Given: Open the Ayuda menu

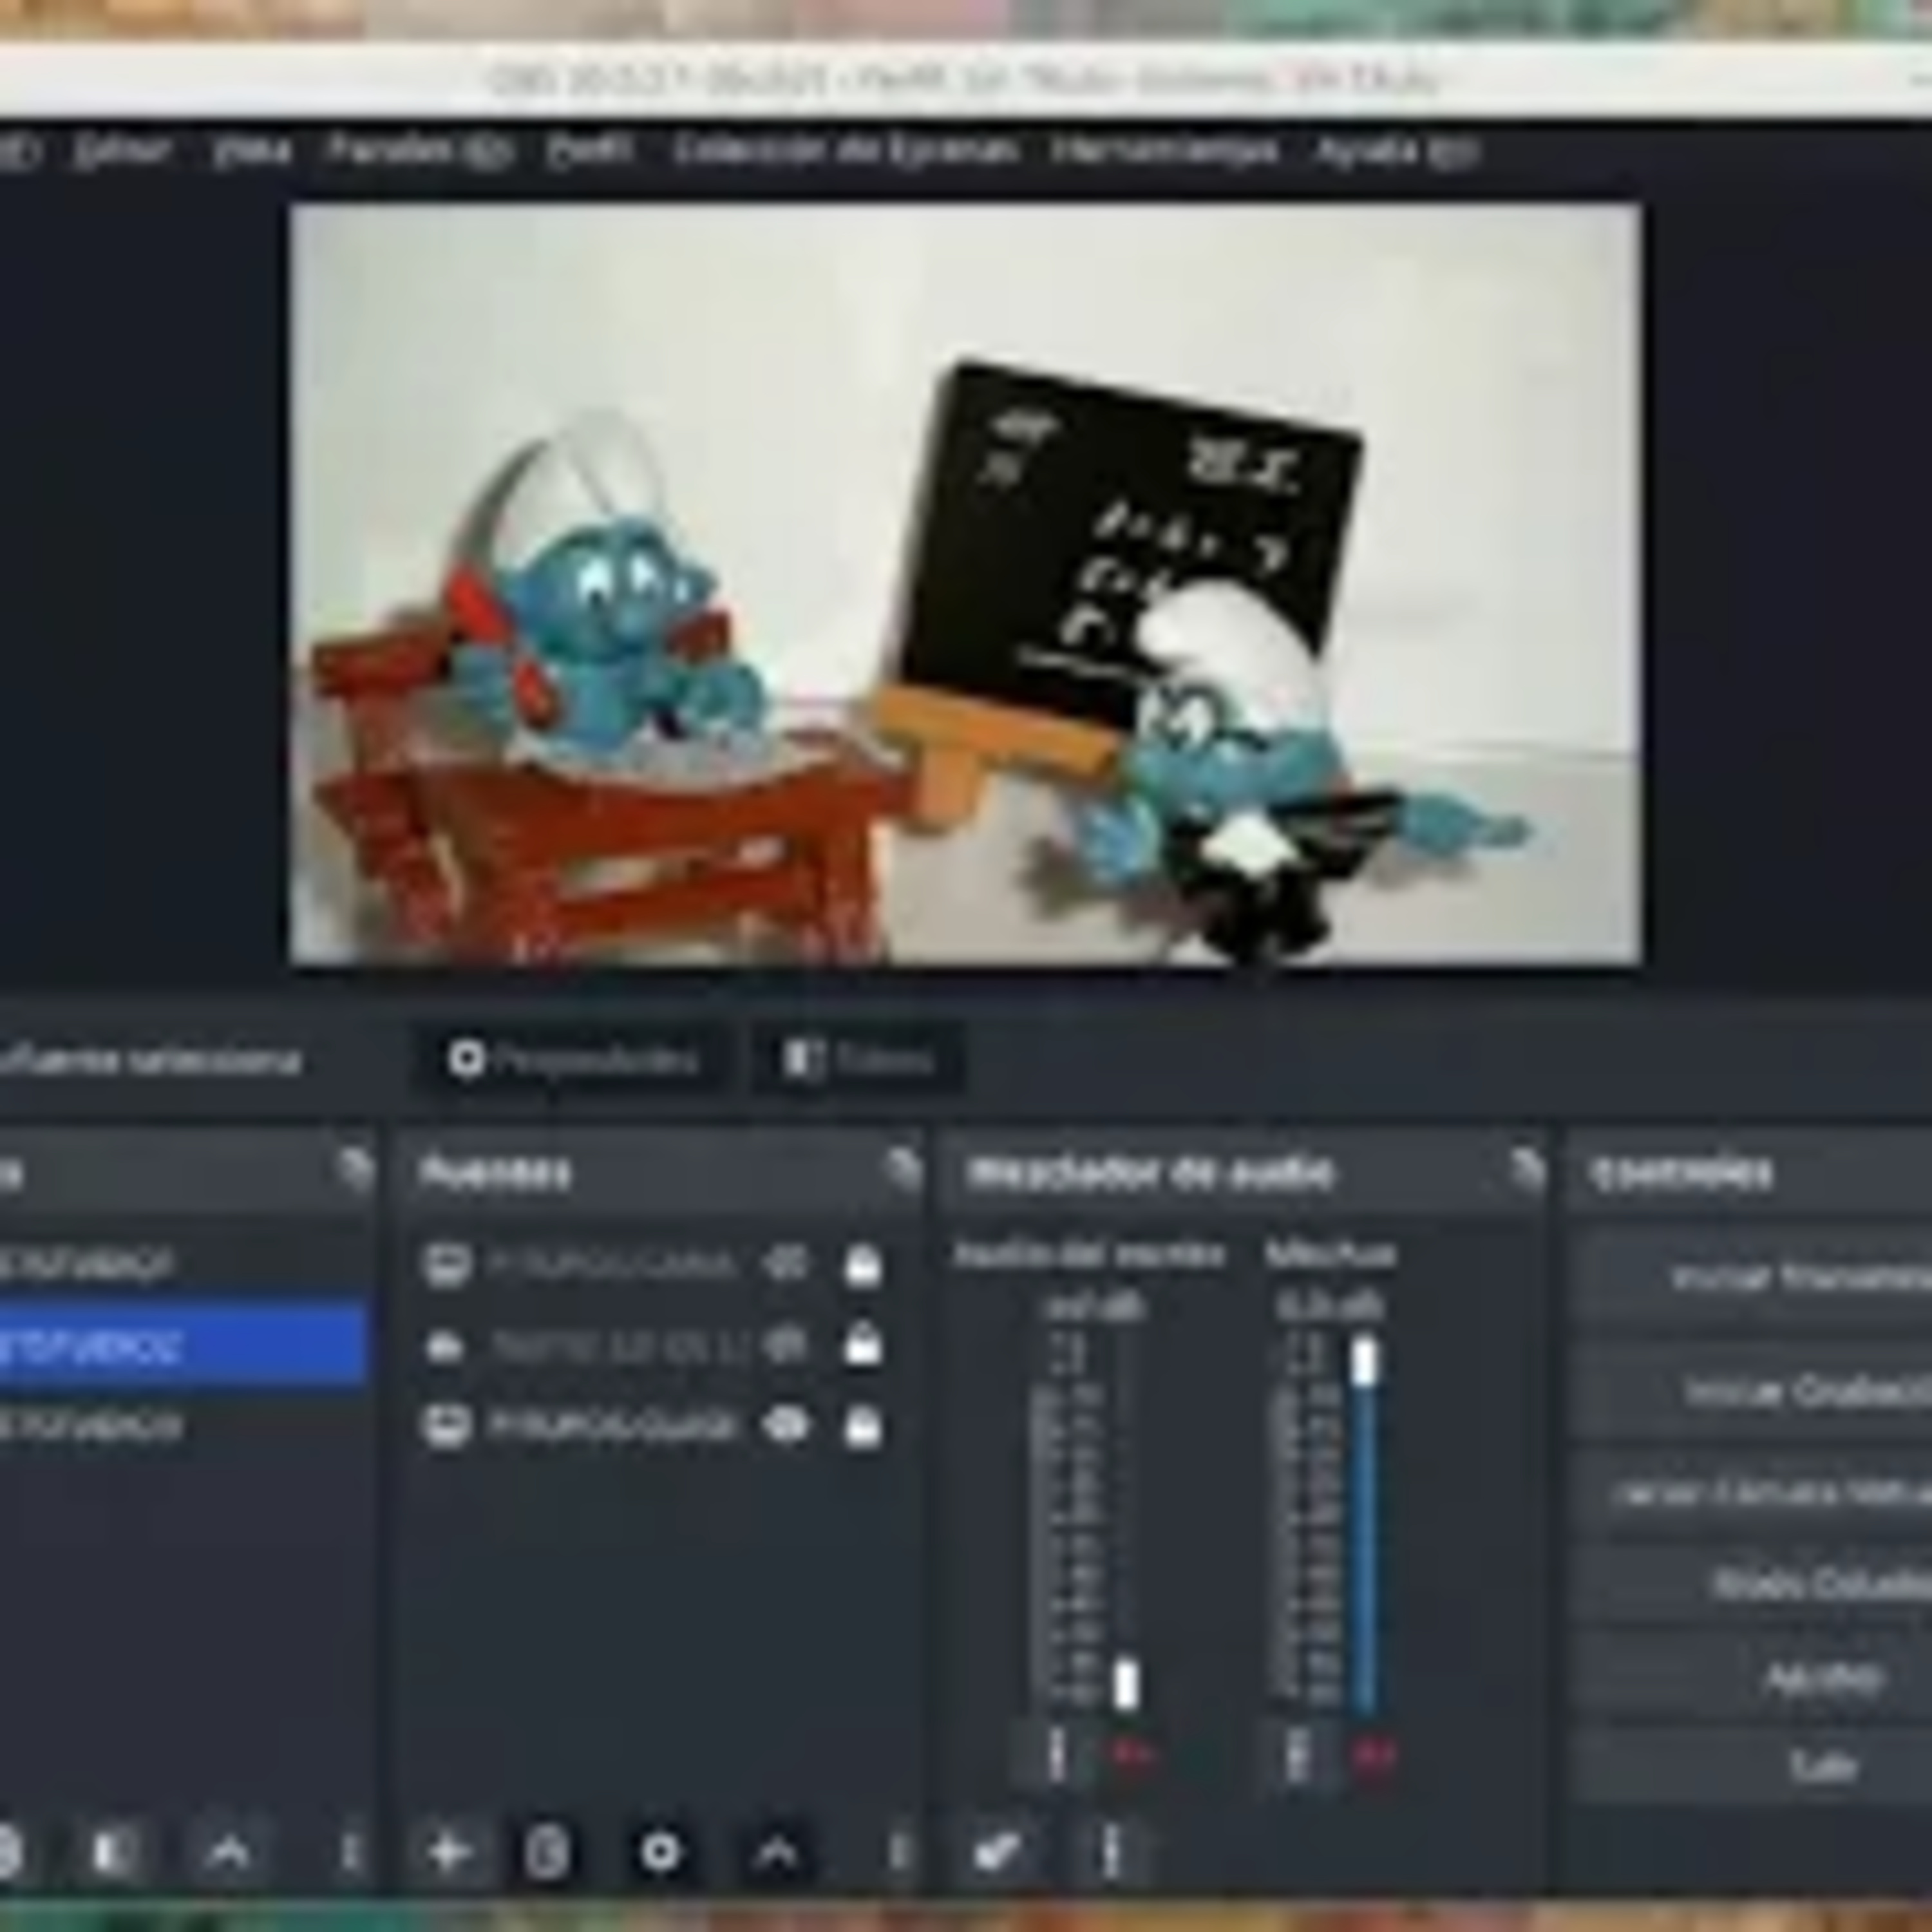Looking at the screenshot, I should 1396,150.
